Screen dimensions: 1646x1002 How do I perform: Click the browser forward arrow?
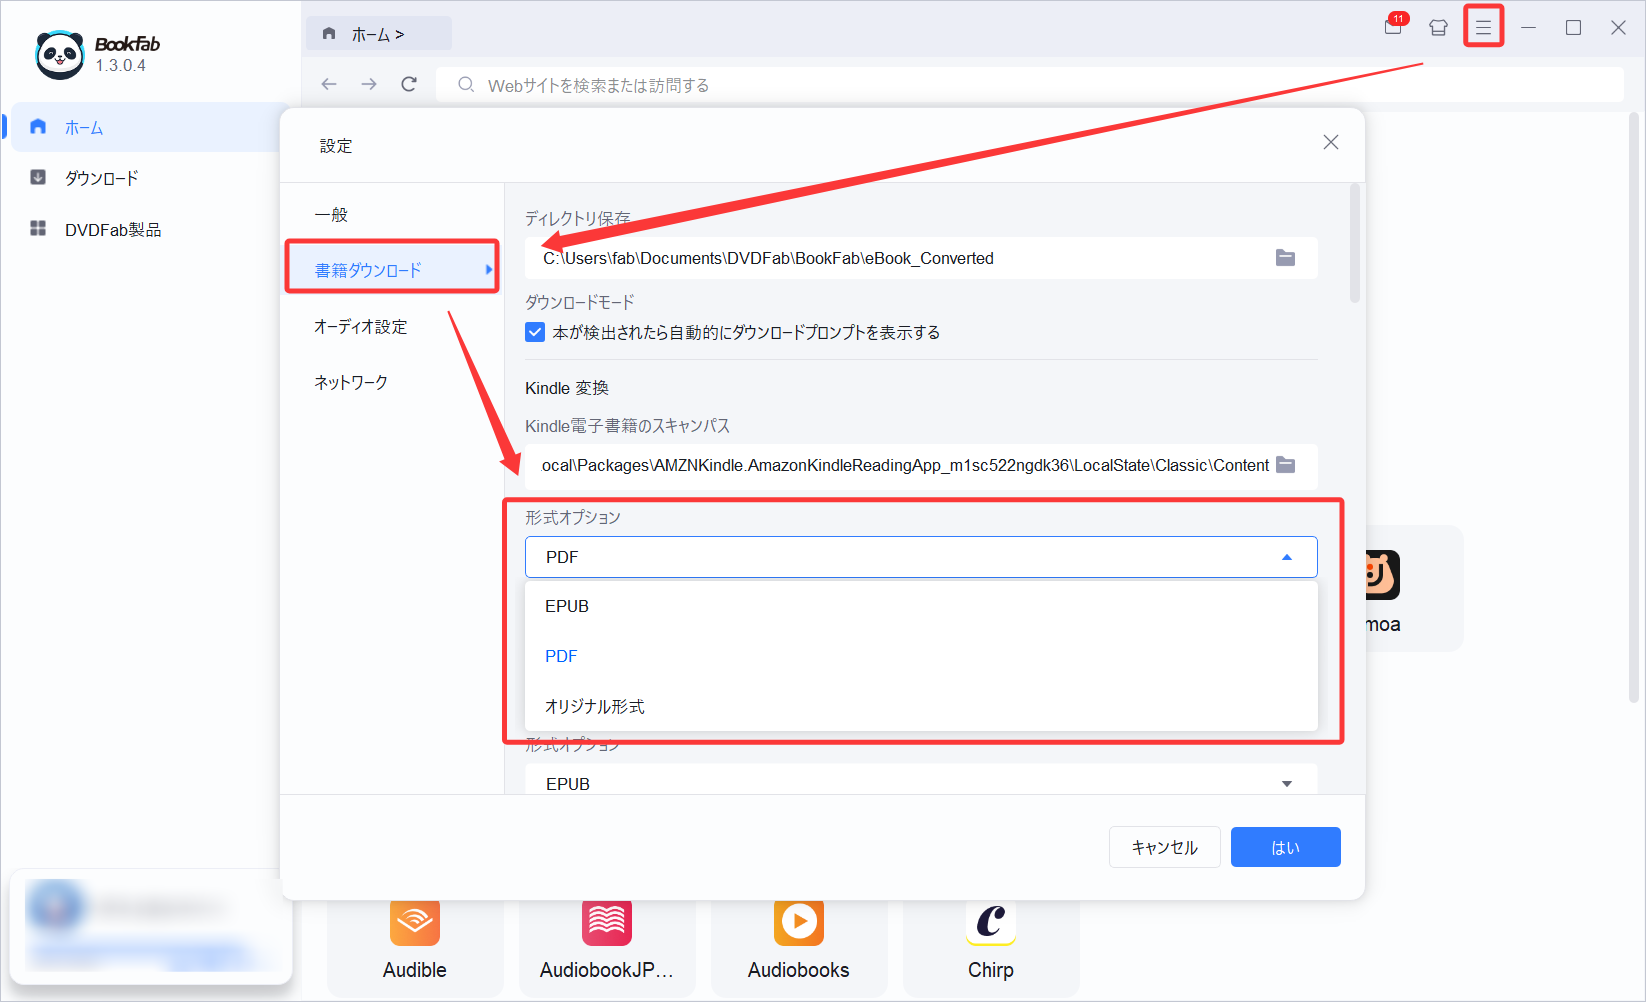click(369, 84)
